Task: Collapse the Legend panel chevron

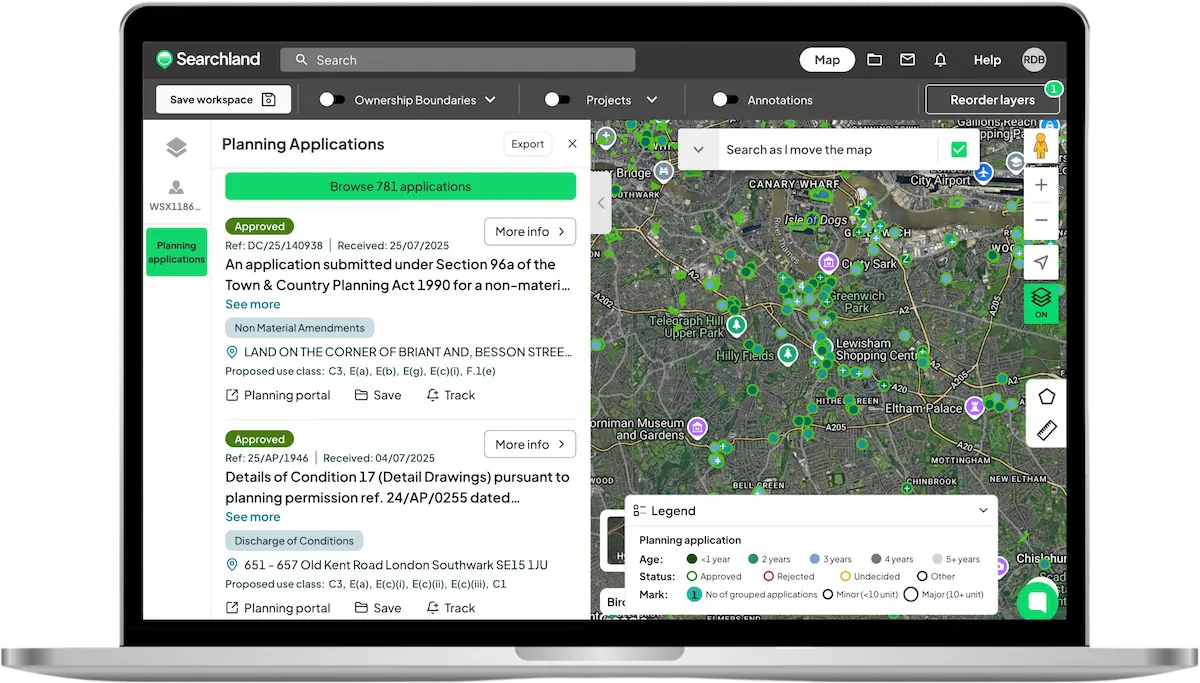Action: [982, 510]
